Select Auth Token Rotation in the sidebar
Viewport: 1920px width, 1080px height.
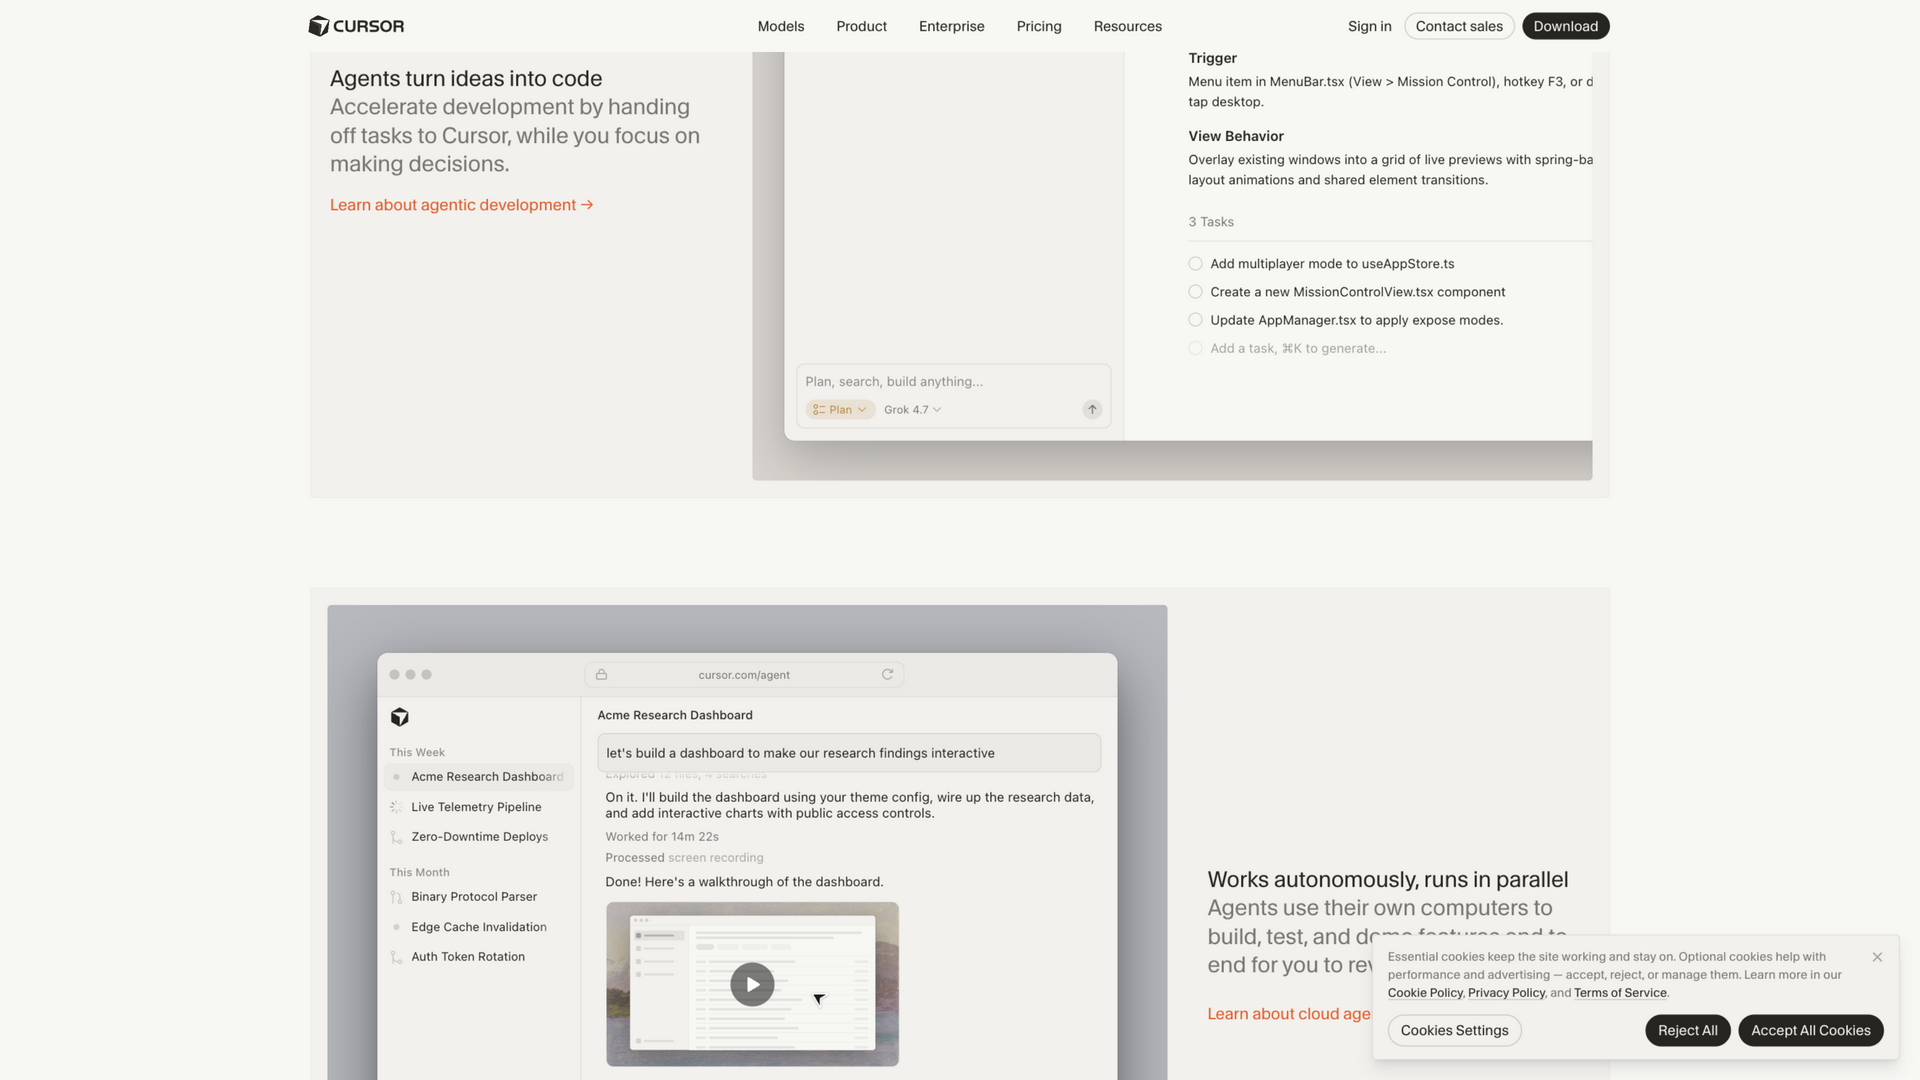(478, 957)
